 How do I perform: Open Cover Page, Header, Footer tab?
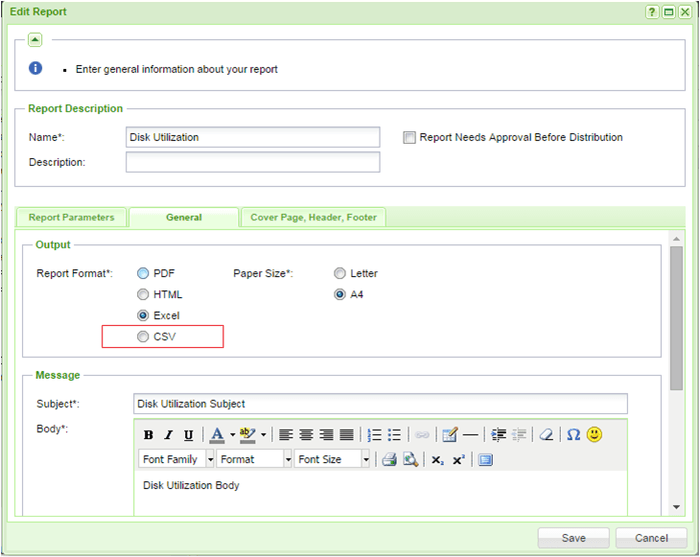tap(312, 217)
